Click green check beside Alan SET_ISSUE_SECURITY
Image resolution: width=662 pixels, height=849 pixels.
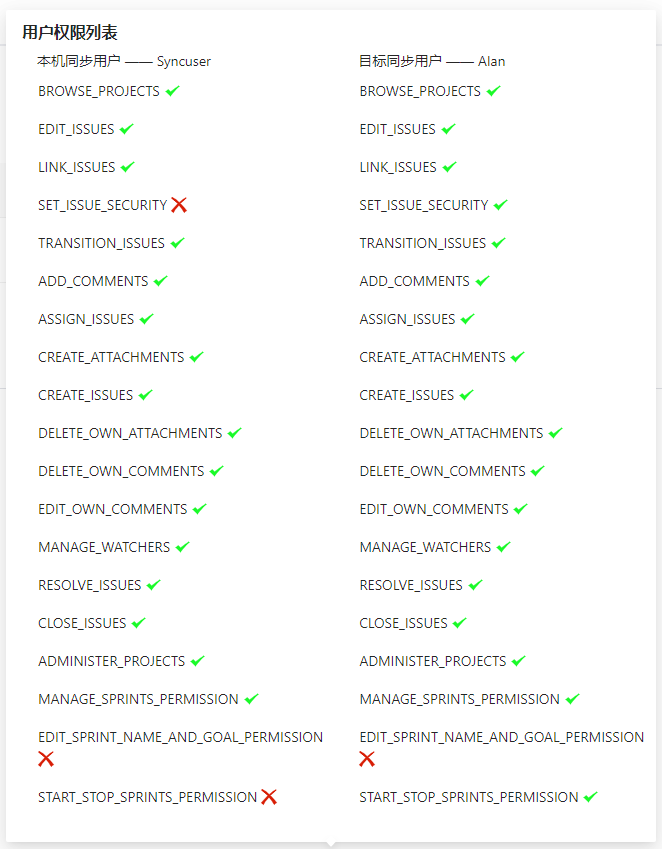pyautogui.click(x=500, y=205)
